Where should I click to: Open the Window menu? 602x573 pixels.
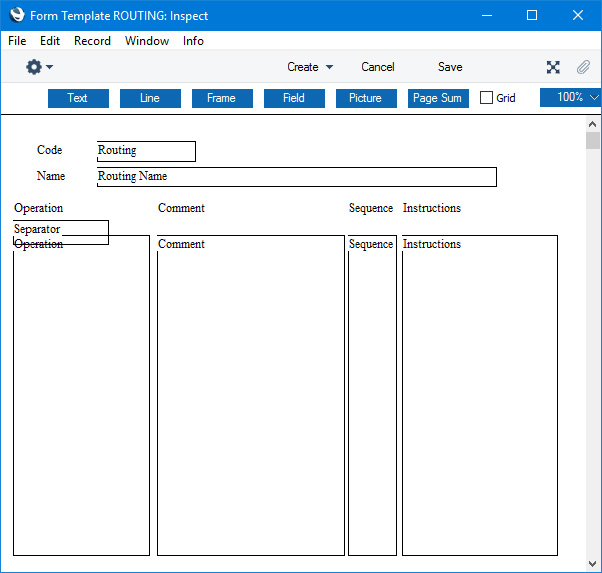coord(146,41)
